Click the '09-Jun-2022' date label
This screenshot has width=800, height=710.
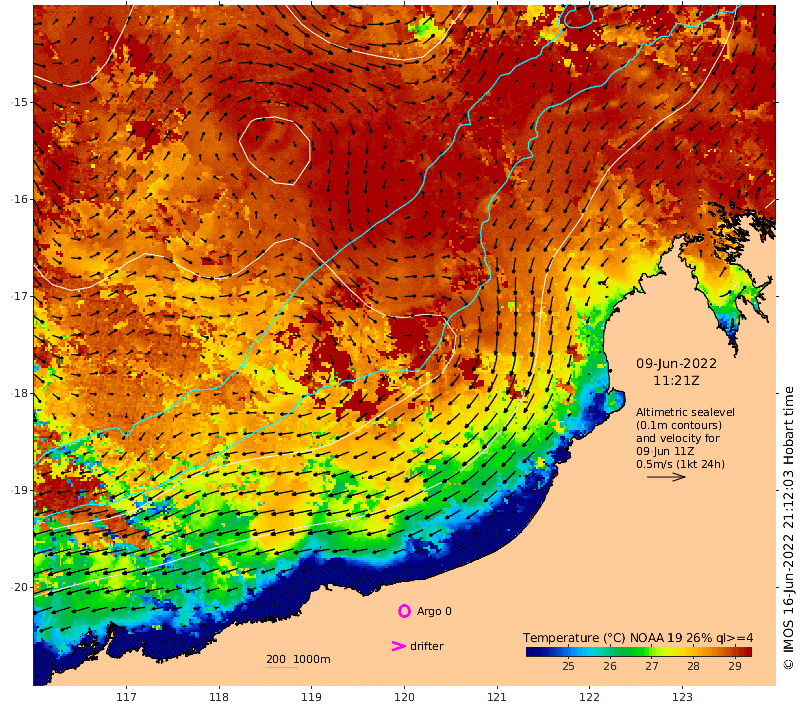[x=676, y=364]
